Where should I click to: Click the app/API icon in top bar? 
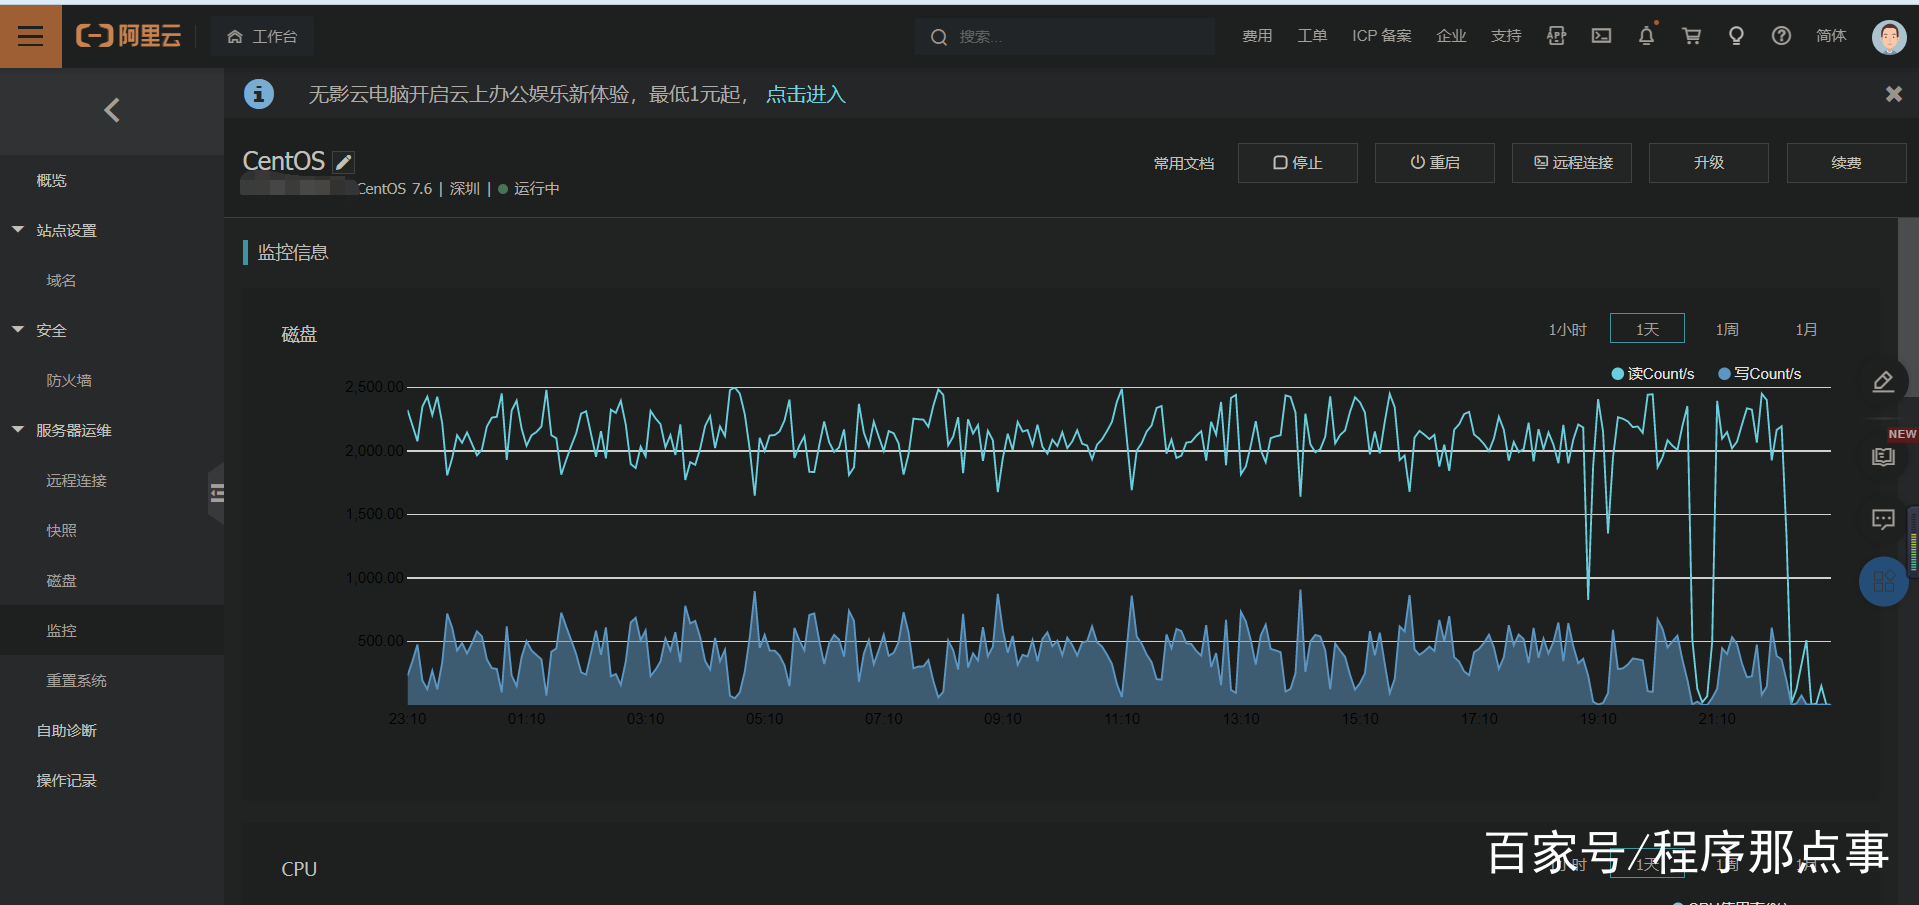[1556, 36]
